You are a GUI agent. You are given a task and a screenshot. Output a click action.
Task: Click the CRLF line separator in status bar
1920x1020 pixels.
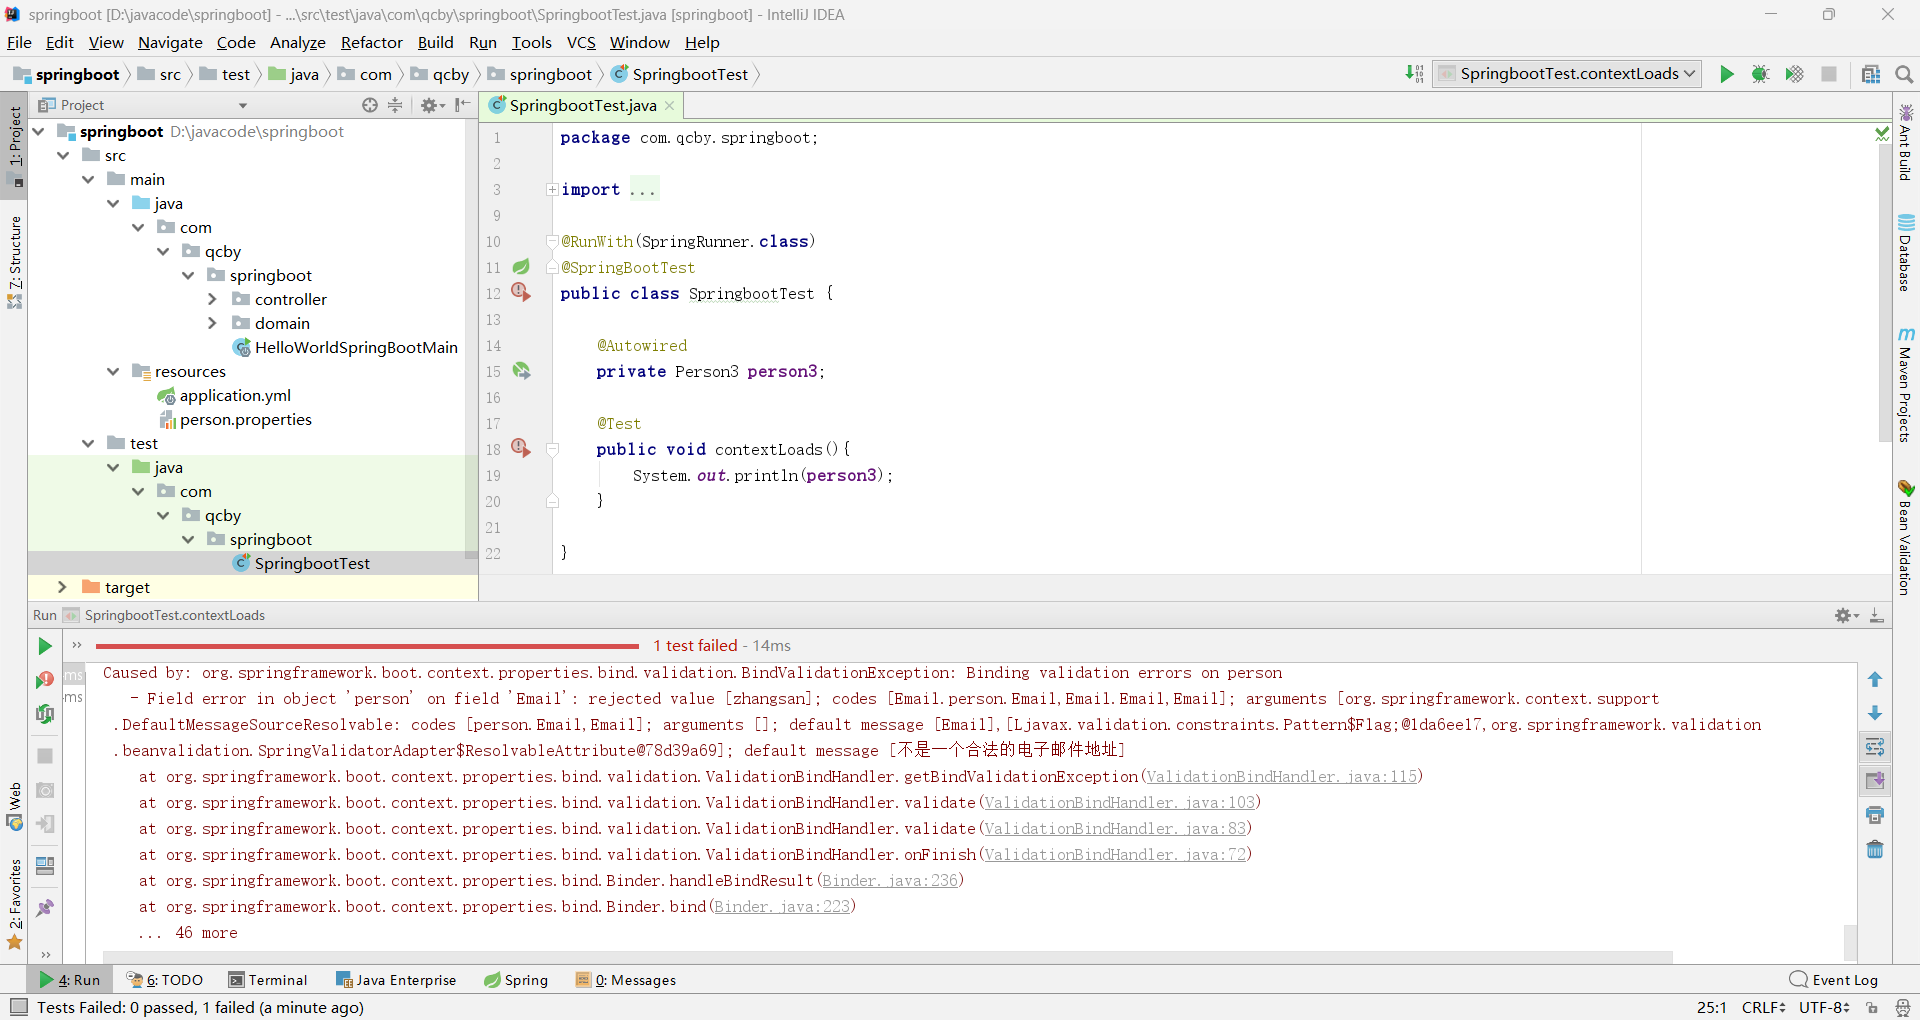pyautogui.click(x=1763, y=1007)
